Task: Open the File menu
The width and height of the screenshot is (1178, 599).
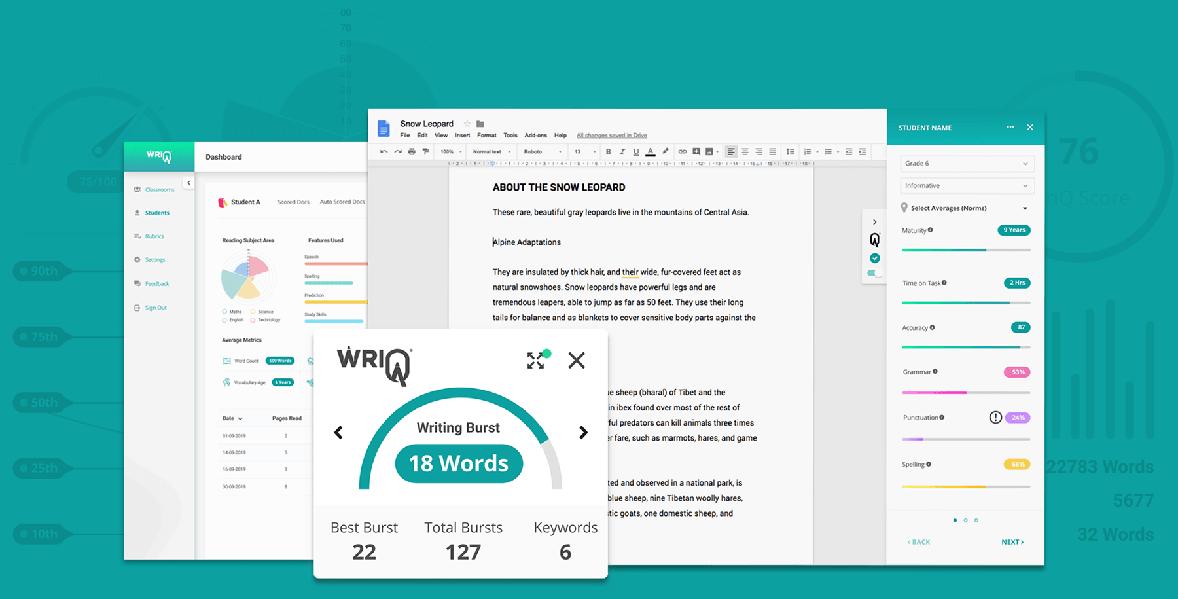Action: (x=405, y=135)
